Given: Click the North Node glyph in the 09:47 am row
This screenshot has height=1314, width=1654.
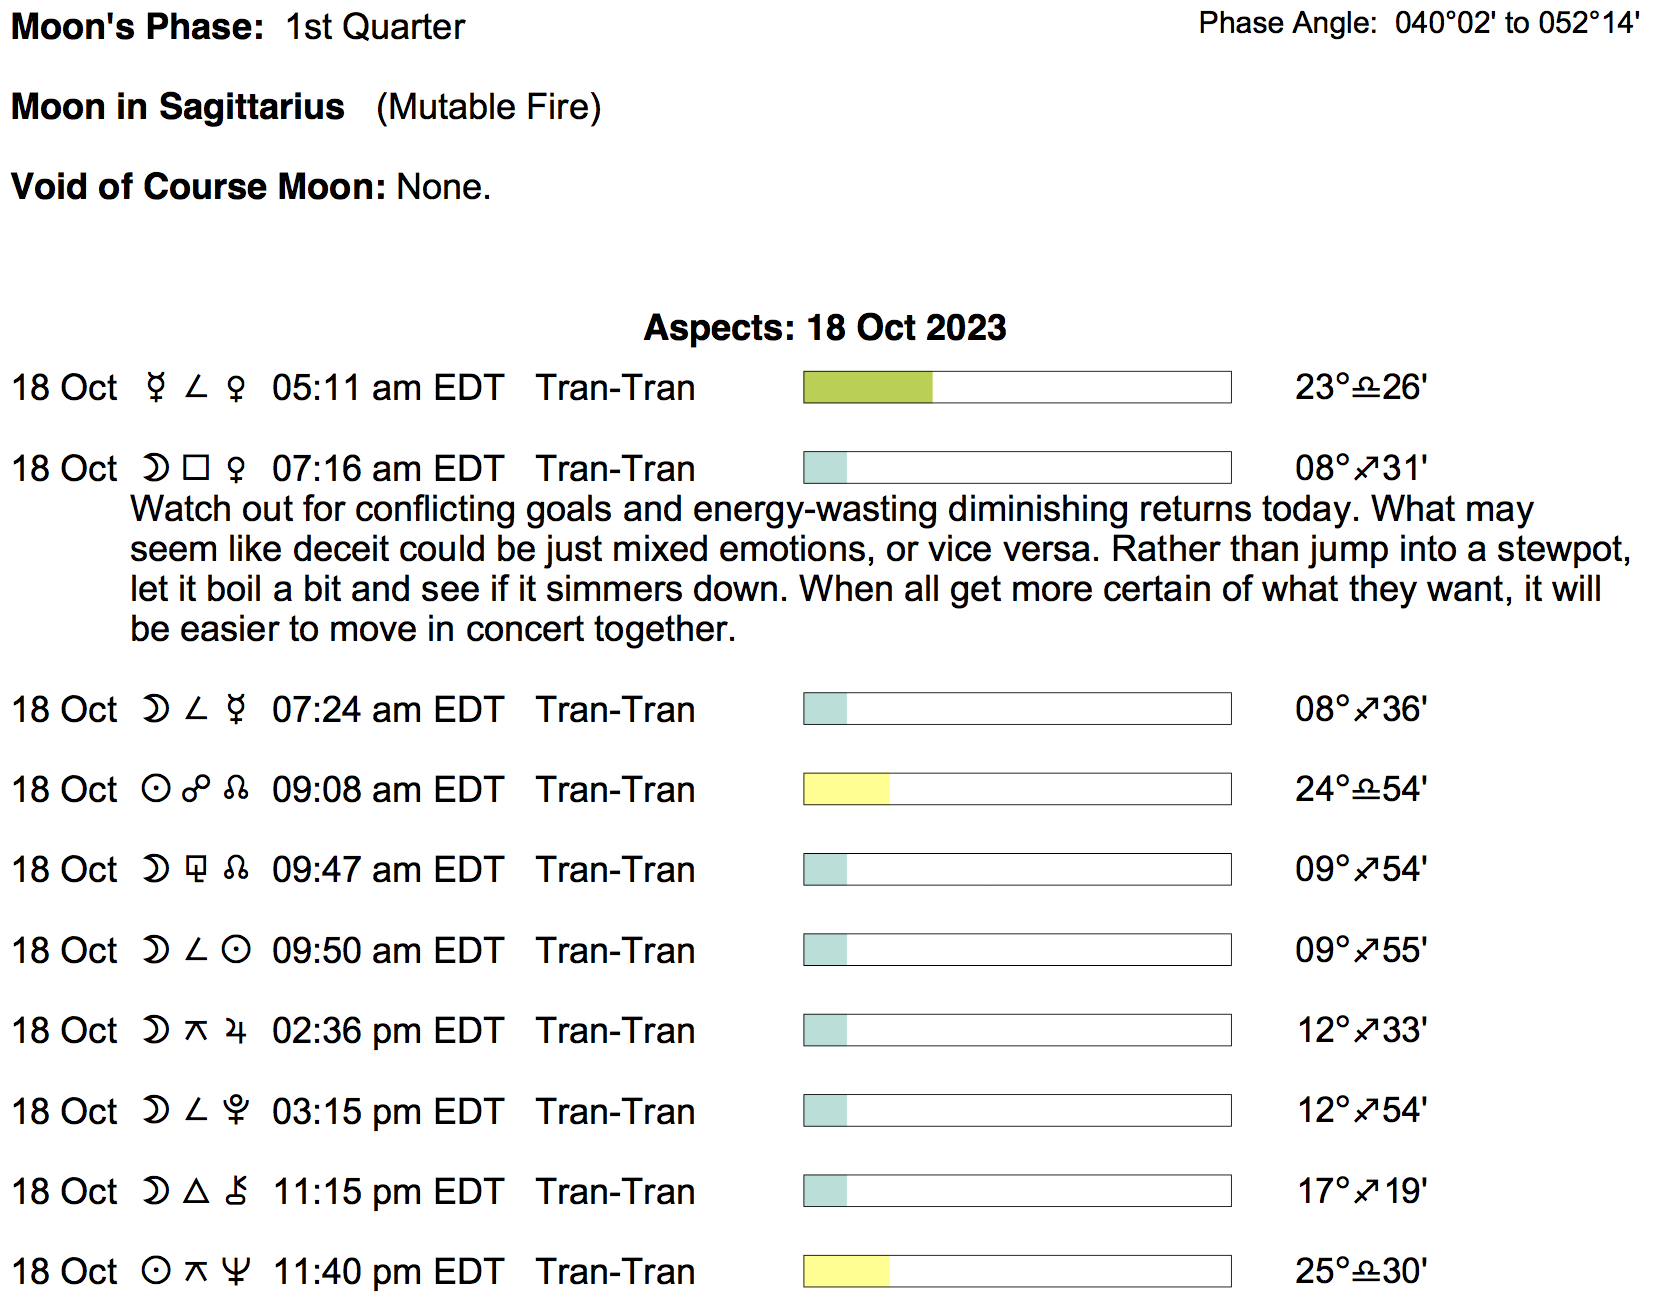Looking at the screenshot, I should pos(236,869).
